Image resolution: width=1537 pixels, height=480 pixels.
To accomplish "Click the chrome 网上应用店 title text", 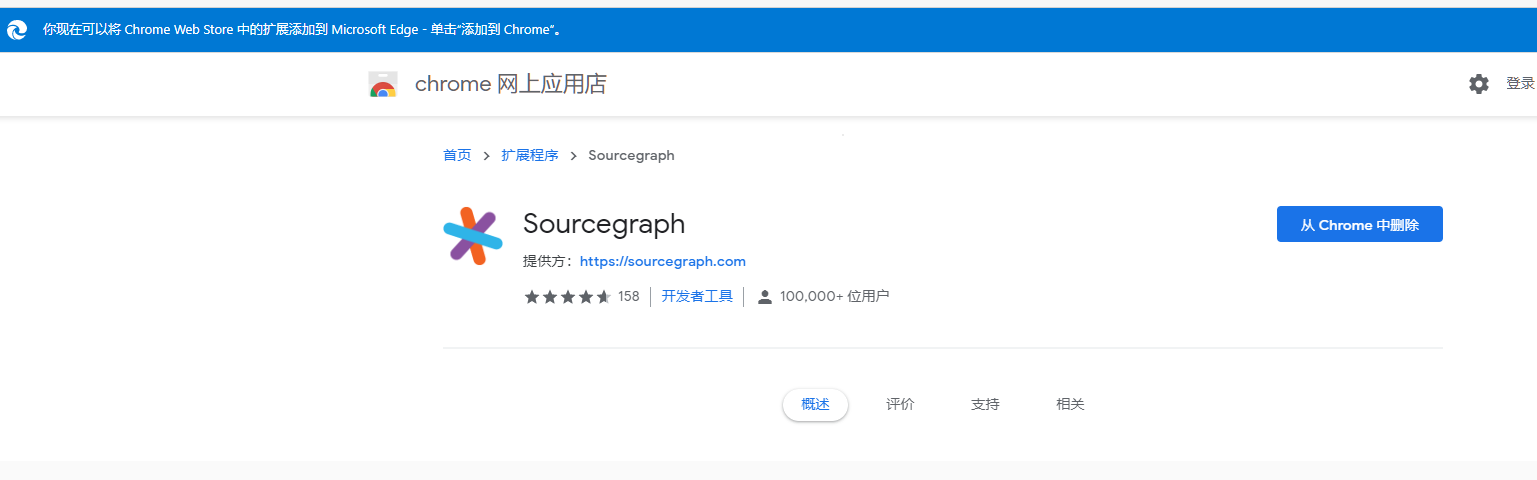I will point(511,84).
